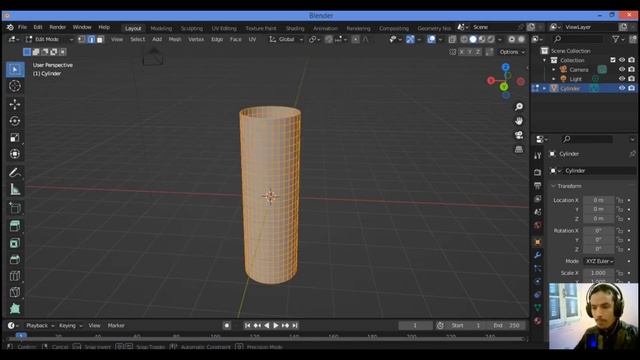Screen dimensions: 640x360
Task: Open the Tool properties tab
Action: [538, 156]
